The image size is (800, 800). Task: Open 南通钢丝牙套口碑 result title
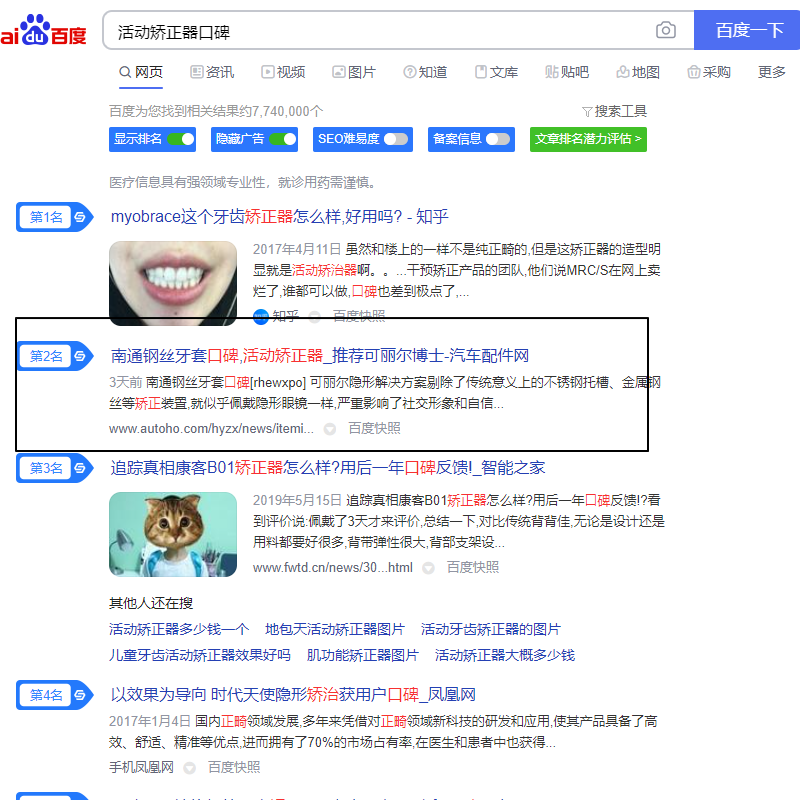(x=319, y=355)
